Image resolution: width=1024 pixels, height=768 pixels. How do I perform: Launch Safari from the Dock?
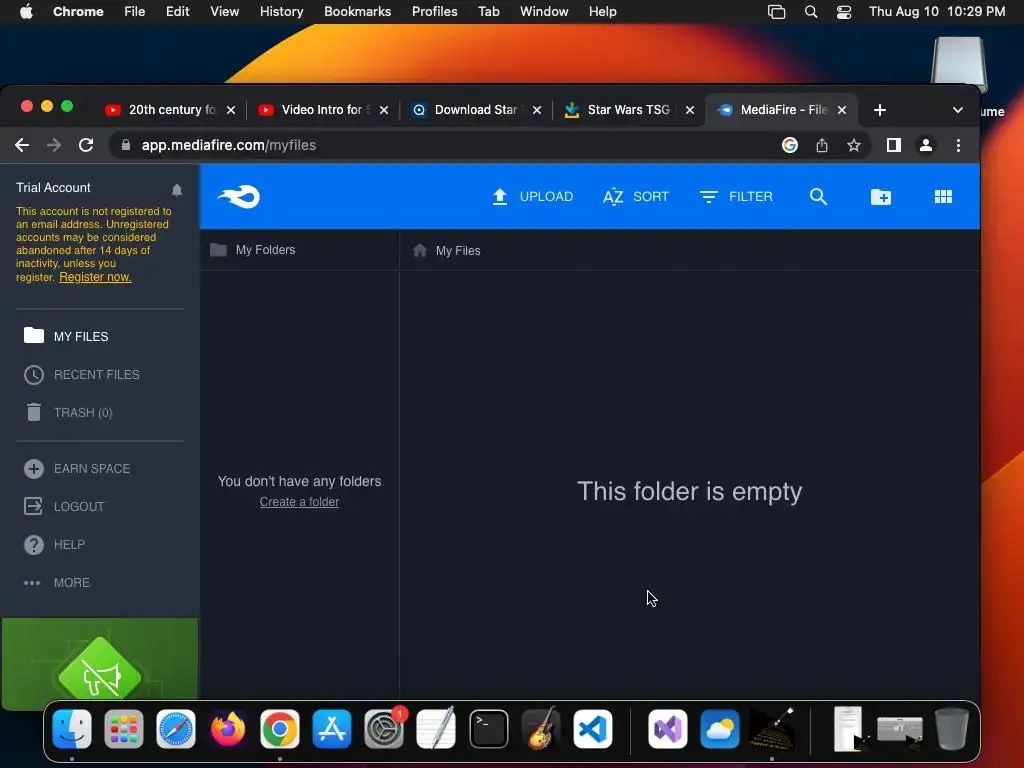(176, 729)
